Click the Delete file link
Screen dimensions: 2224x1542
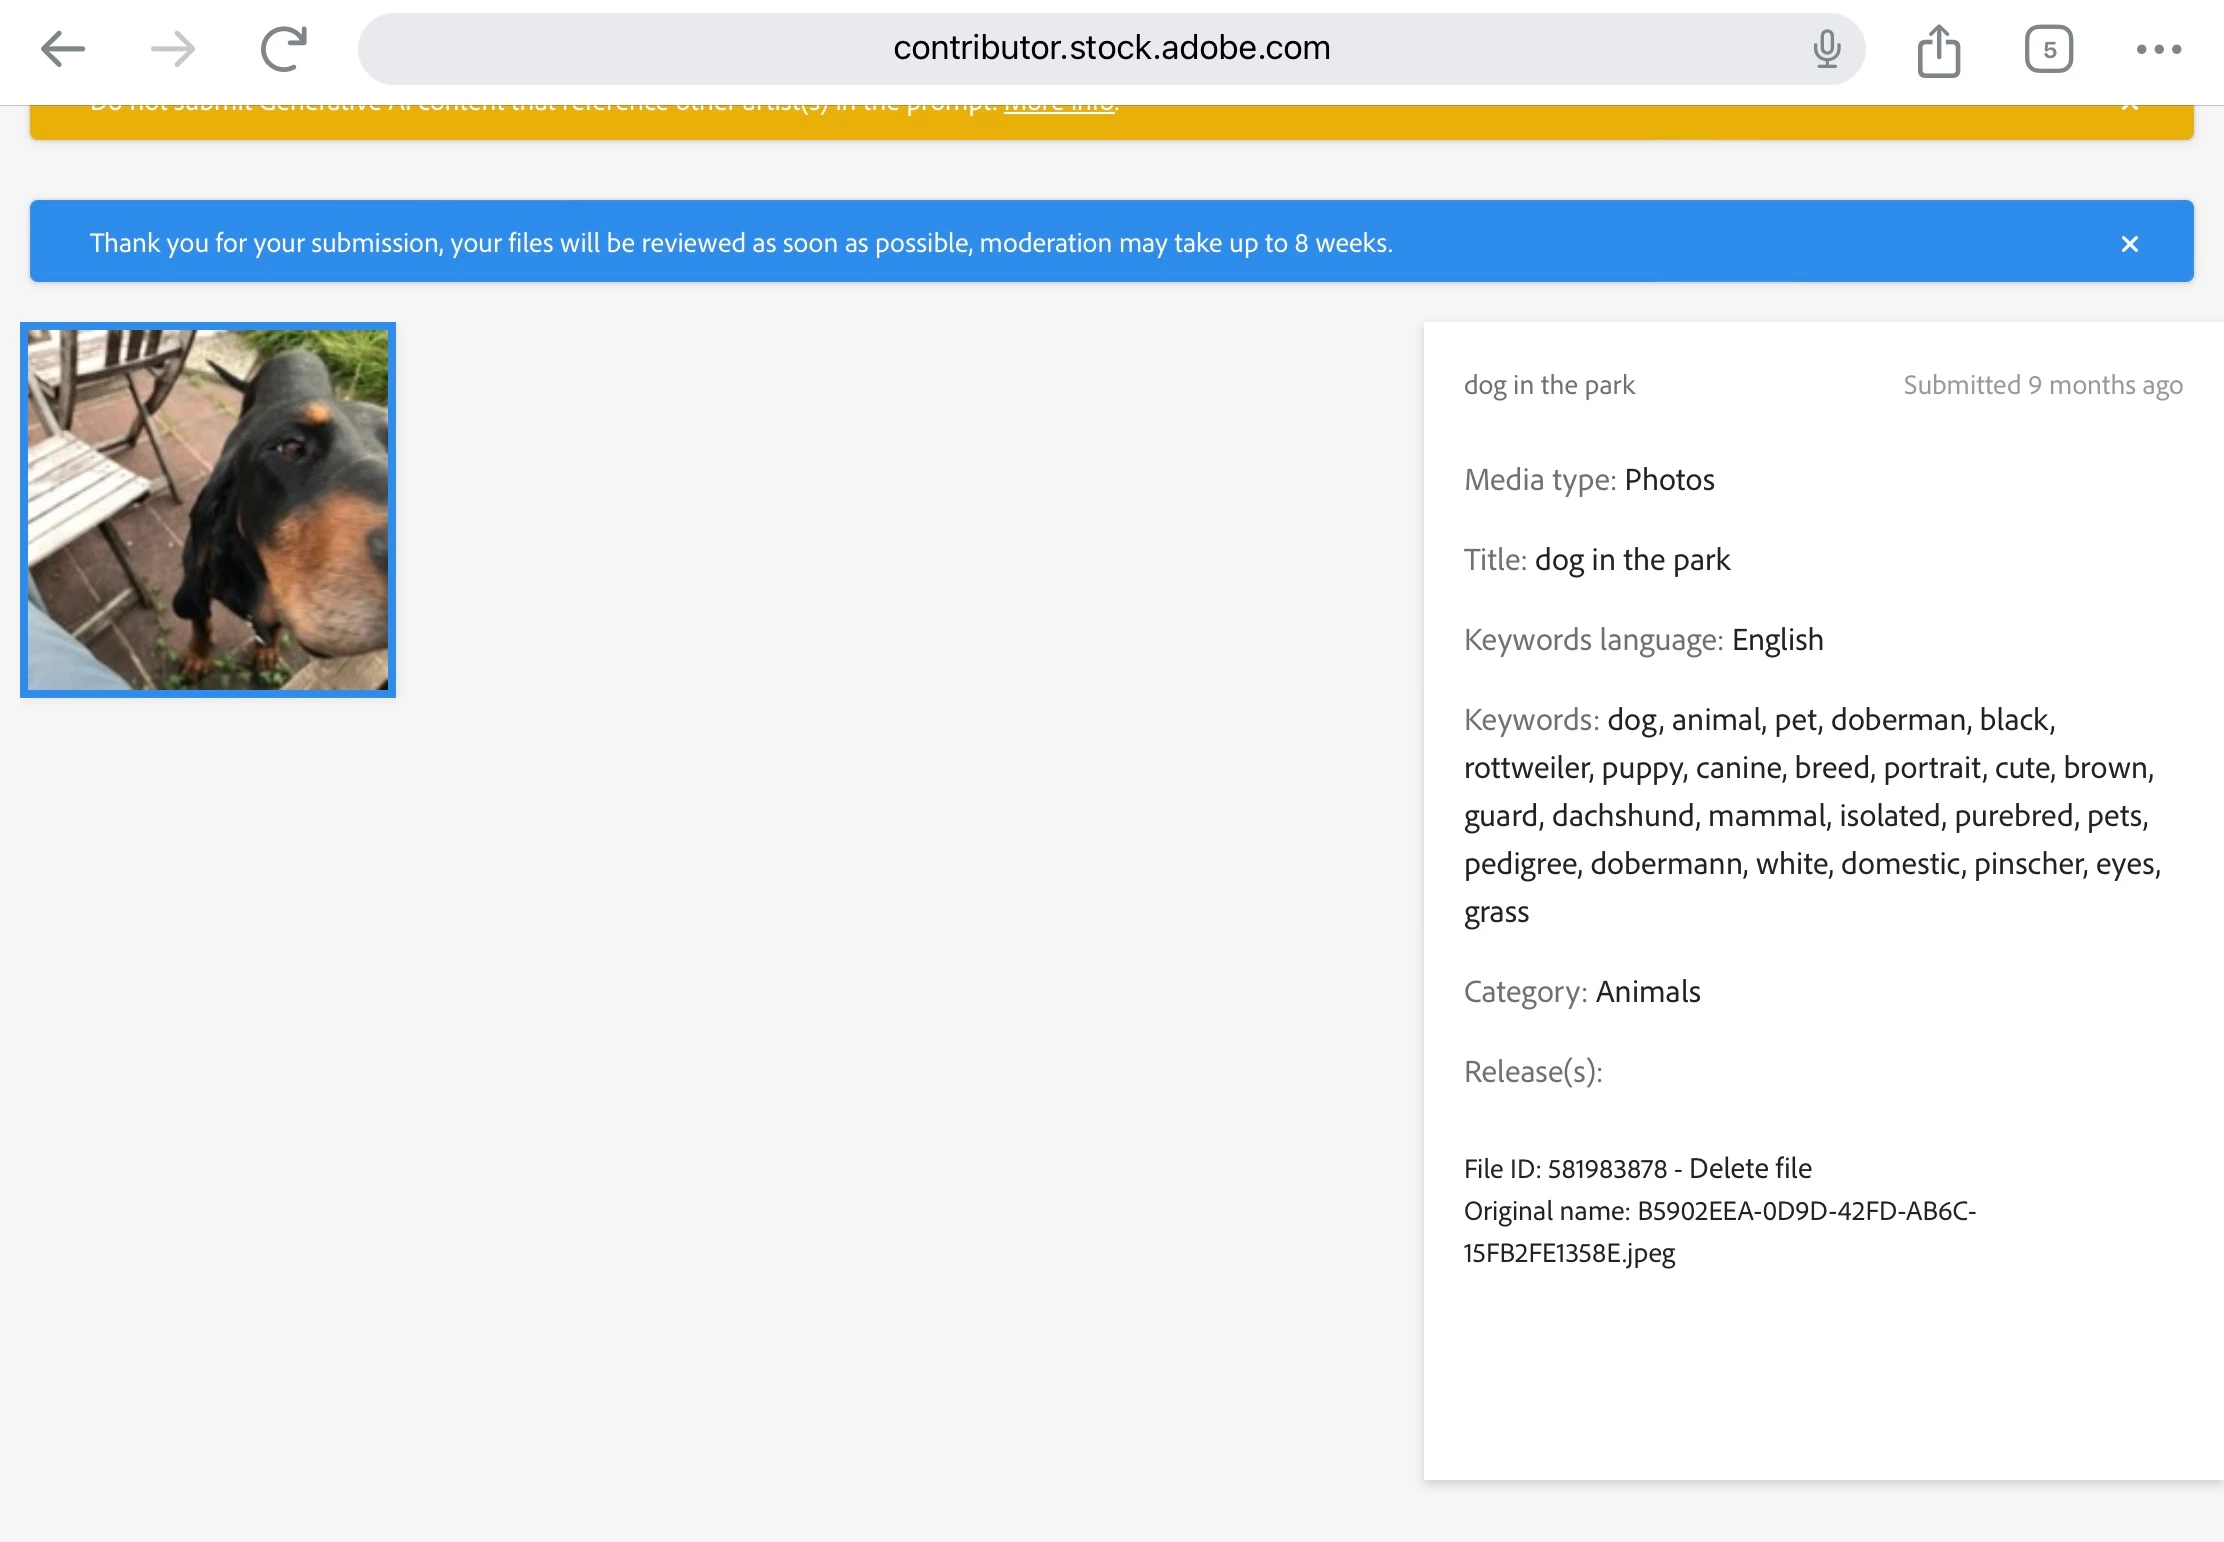pos(1750,1168)
